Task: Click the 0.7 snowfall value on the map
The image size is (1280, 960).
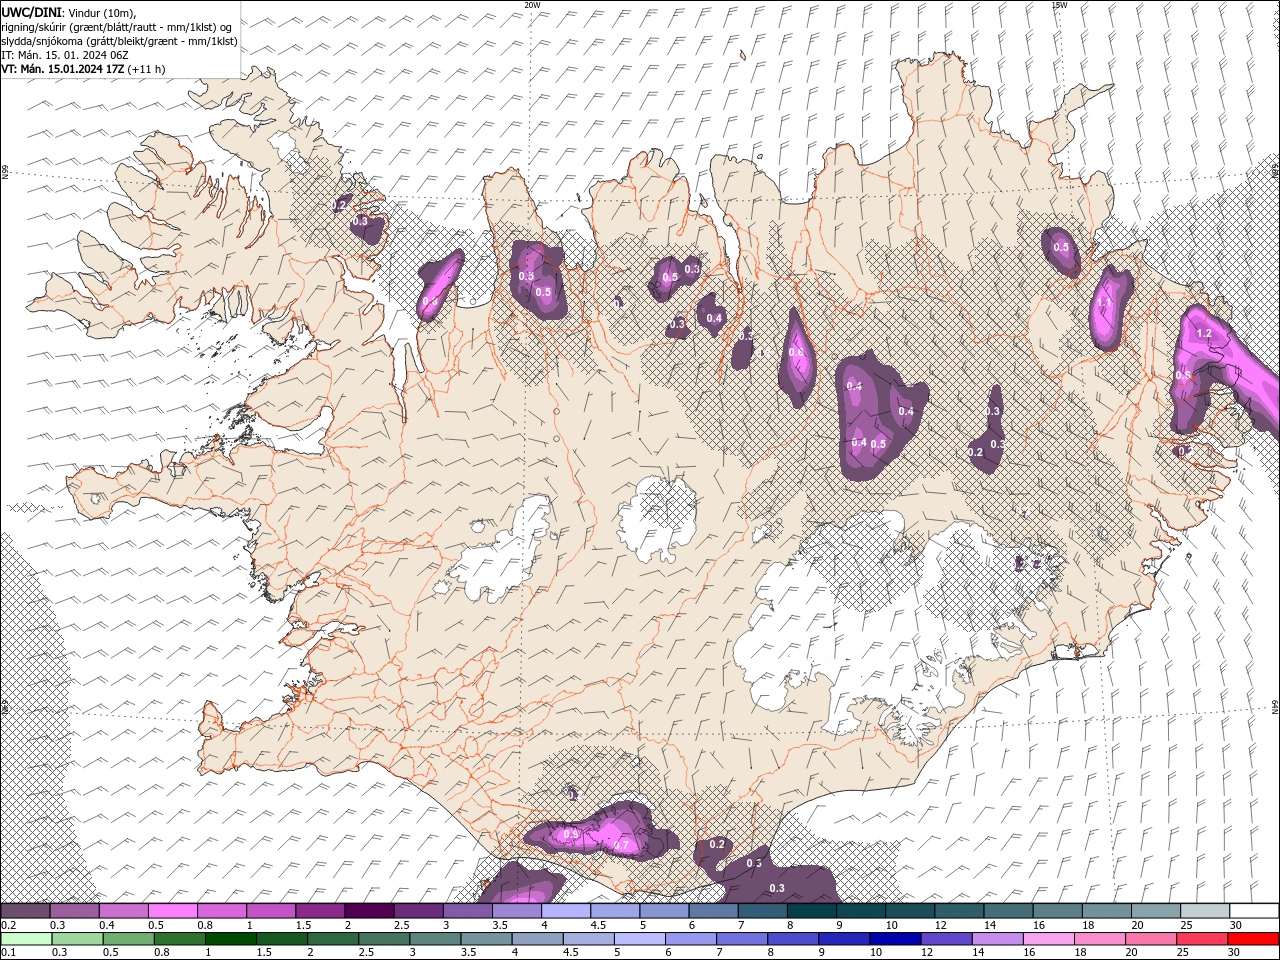Action: (x=621, y=846)
